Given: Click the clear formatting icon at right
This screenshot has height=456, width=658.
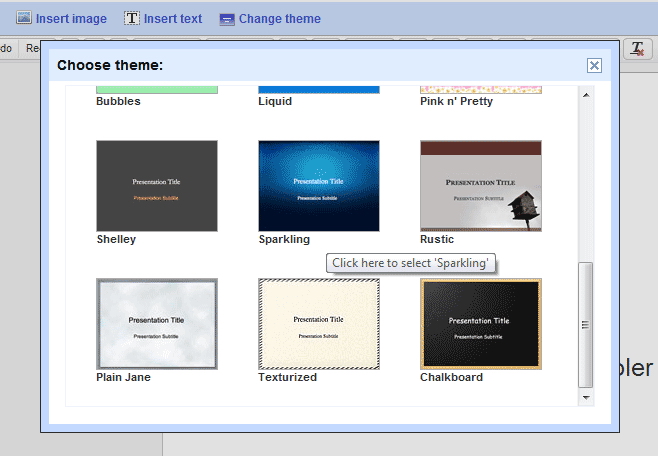Looking at the screenshot, I should pos(636,48).
